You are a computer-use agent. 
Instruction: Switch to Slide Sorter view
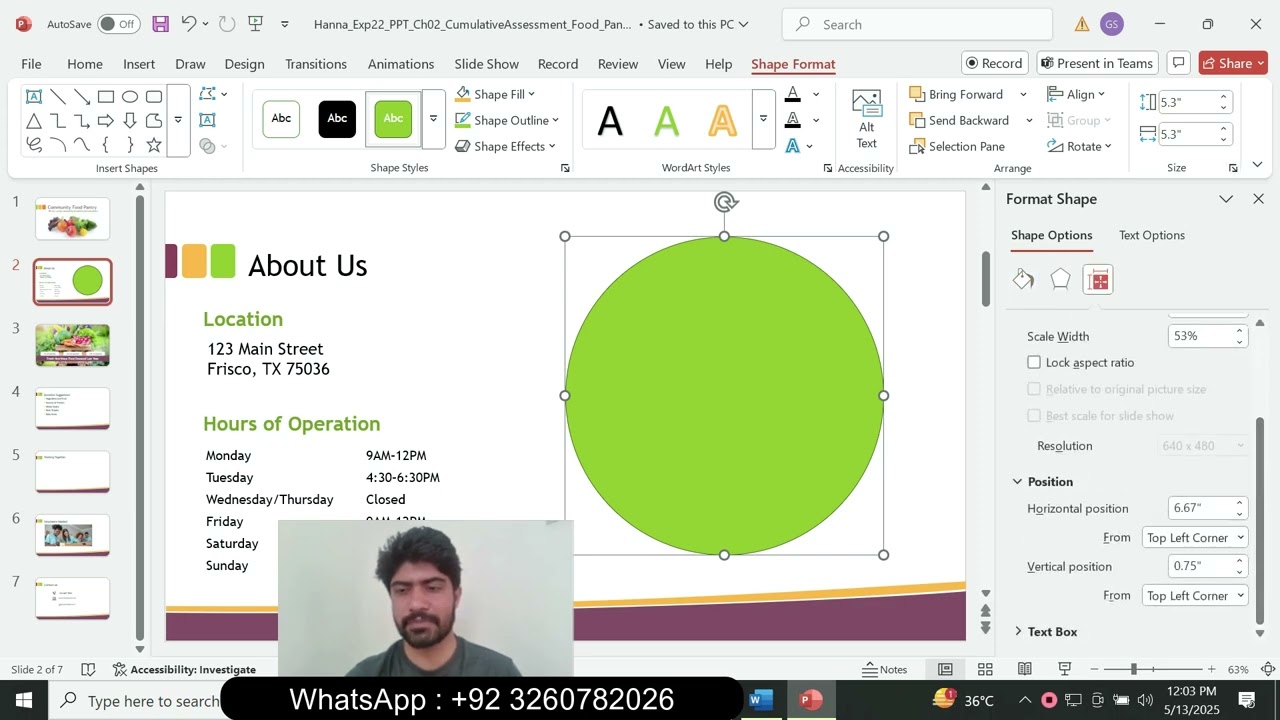pyautogui.click(x=985, y=669)
